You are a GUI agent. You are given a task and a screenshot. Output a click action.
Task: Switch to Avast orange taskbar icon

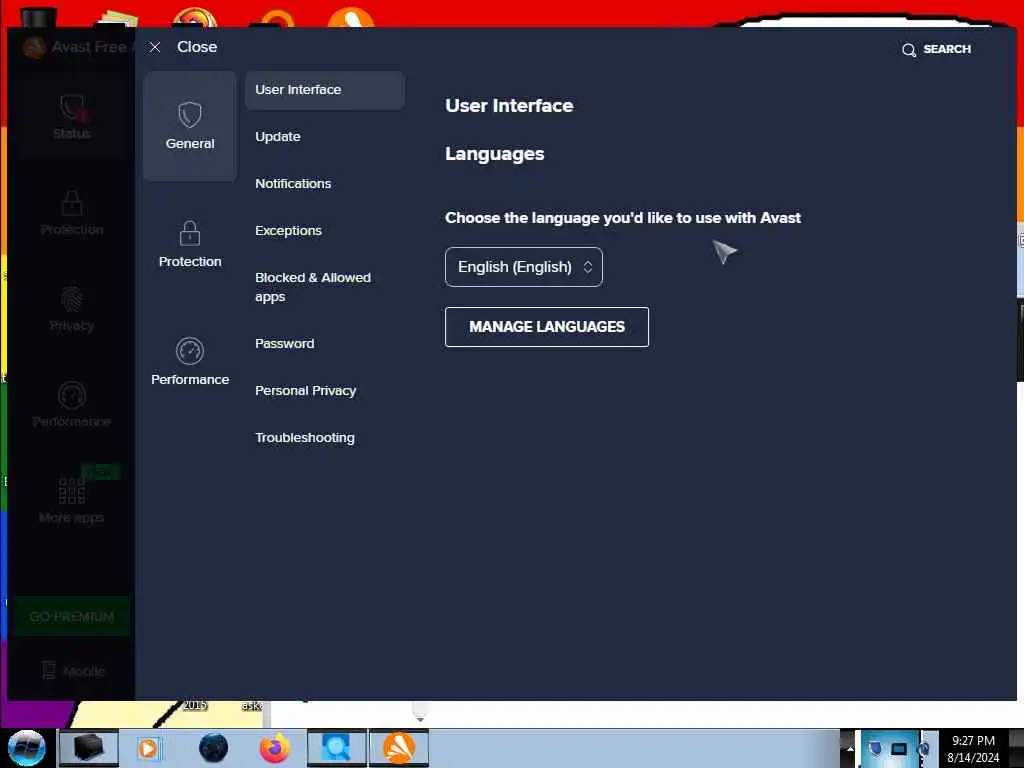[x=399, y=748]
